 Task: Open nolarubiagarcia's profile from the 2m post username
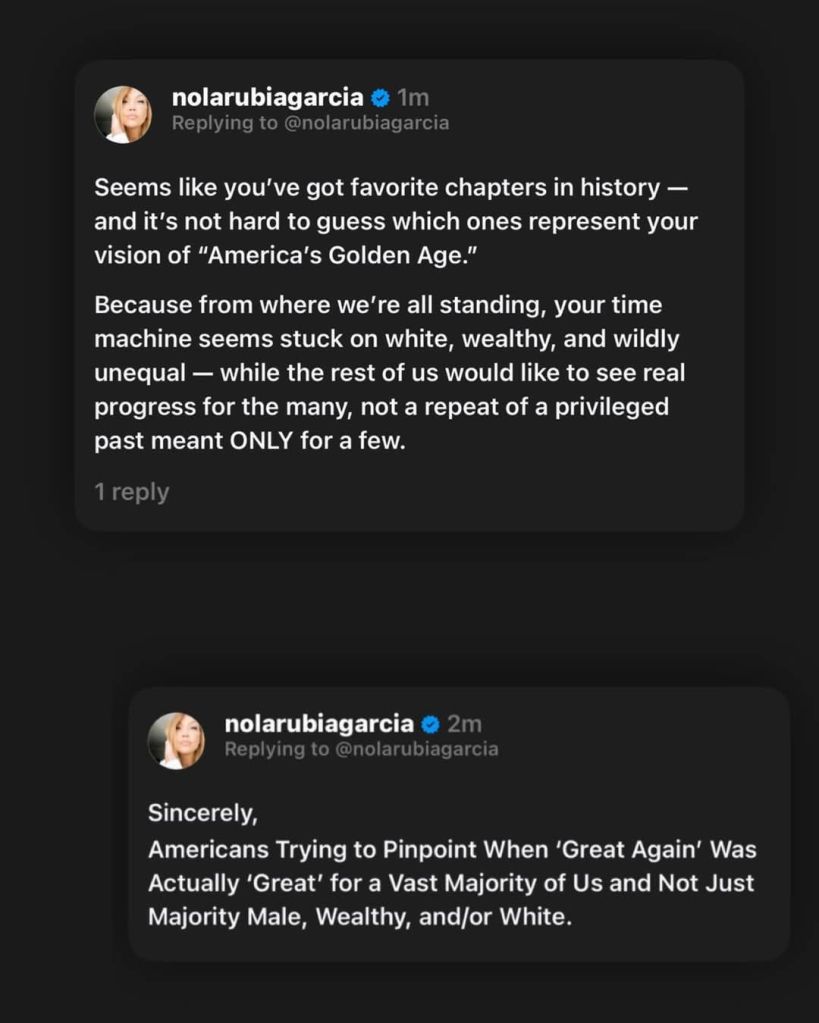[319, 724]
